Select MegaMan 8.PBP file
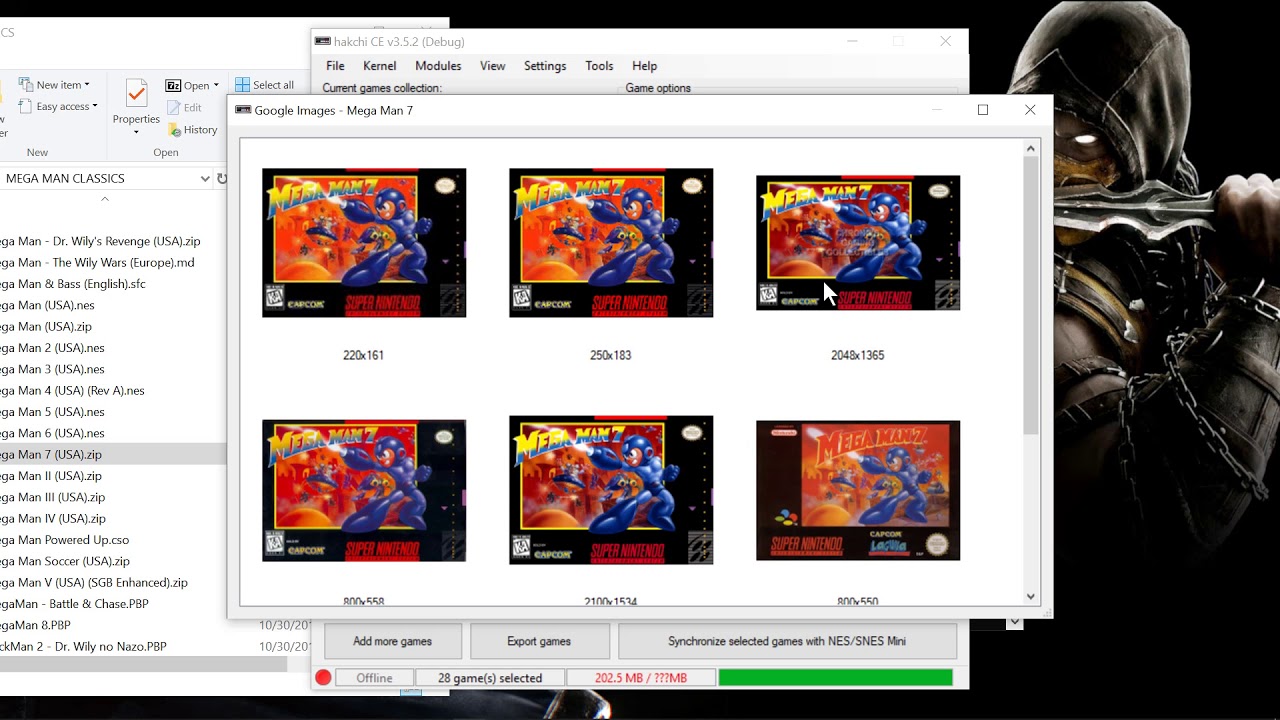 click(35, 625)
